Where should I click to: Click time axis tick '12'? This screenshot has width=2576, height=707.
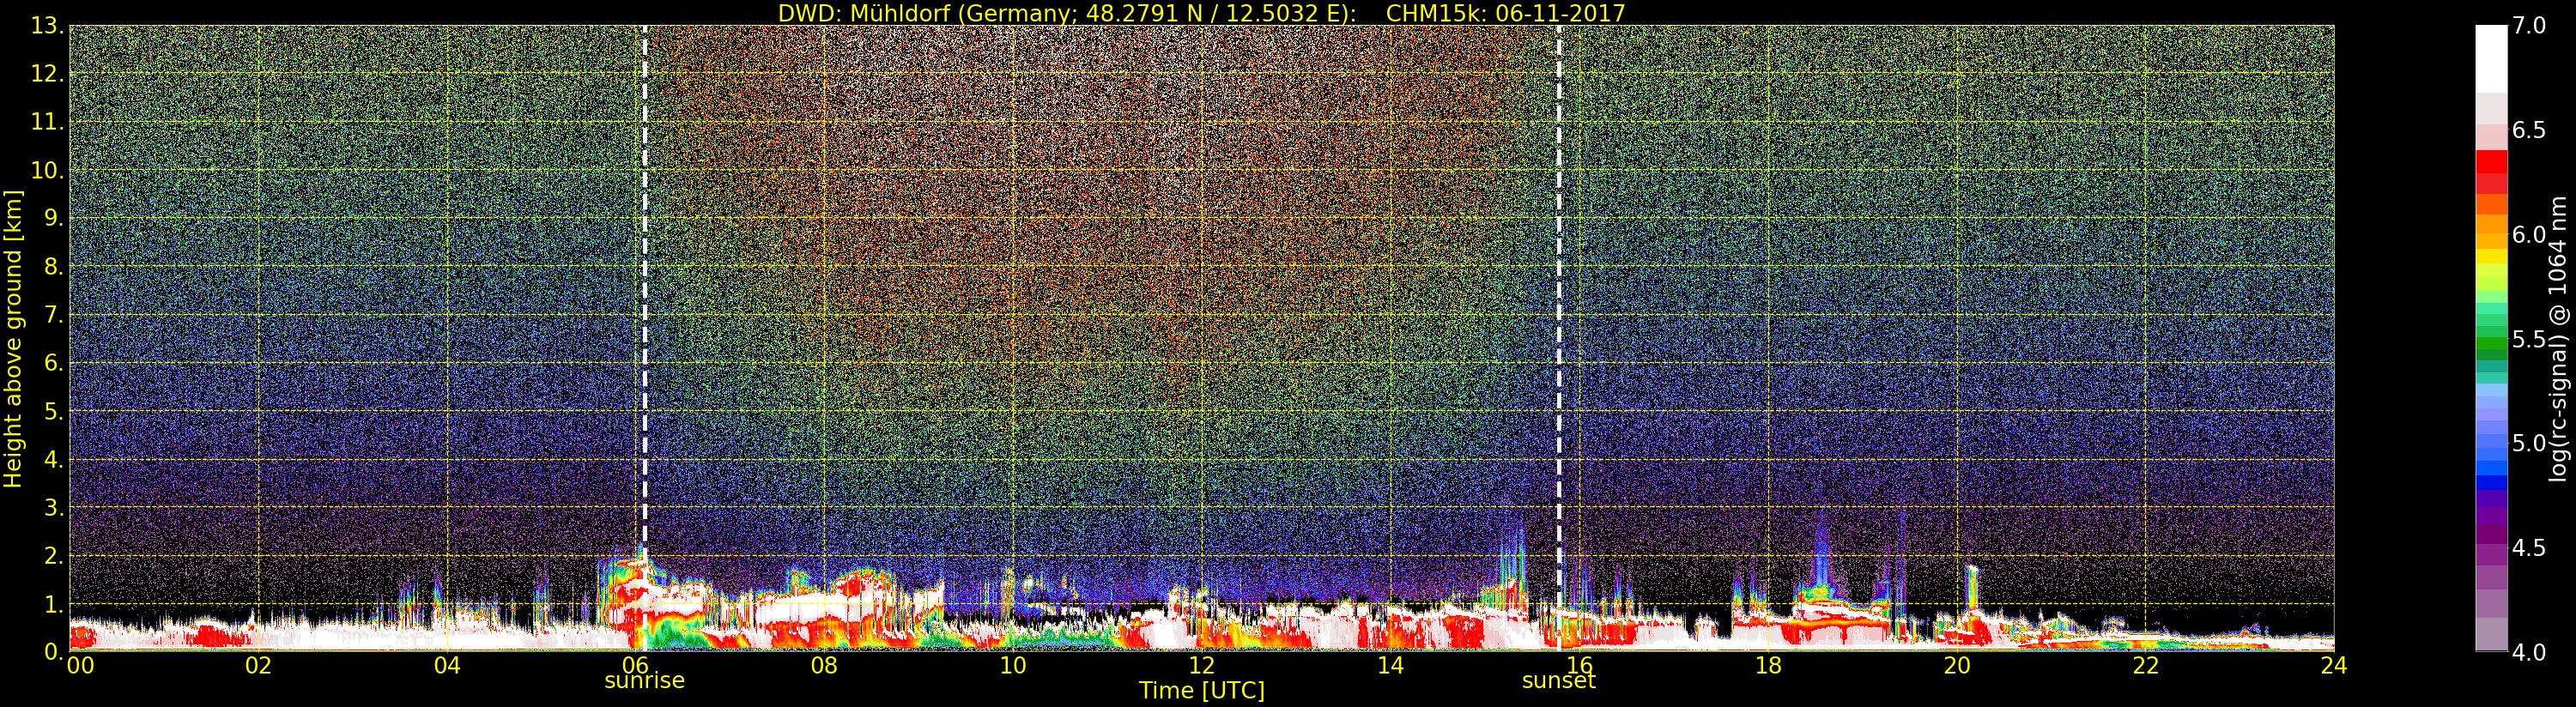(x=1201, y=665)
